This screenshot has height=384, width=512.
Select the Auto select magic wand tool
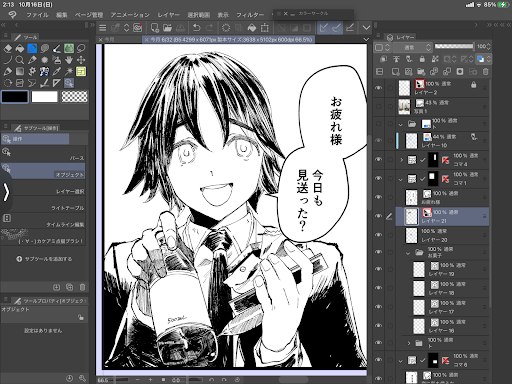tap(69, 71)
